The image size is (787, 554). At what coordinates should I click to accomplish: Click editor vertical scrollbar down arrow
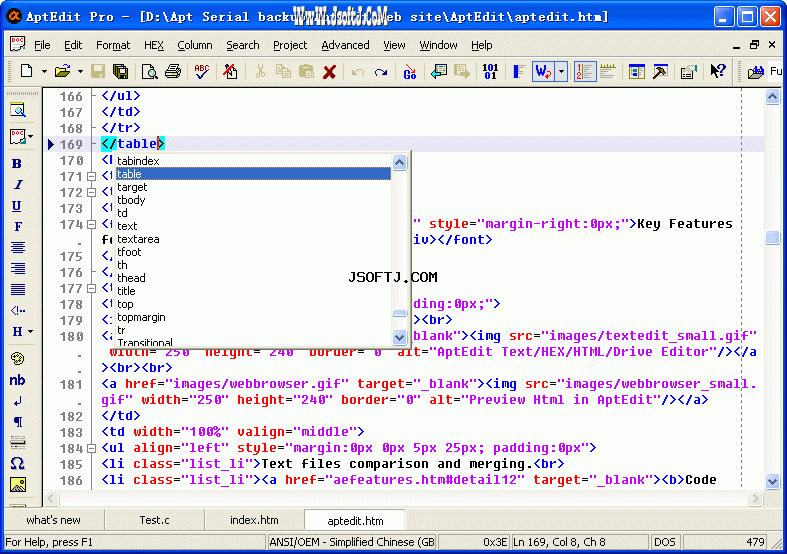pos(772,481)
